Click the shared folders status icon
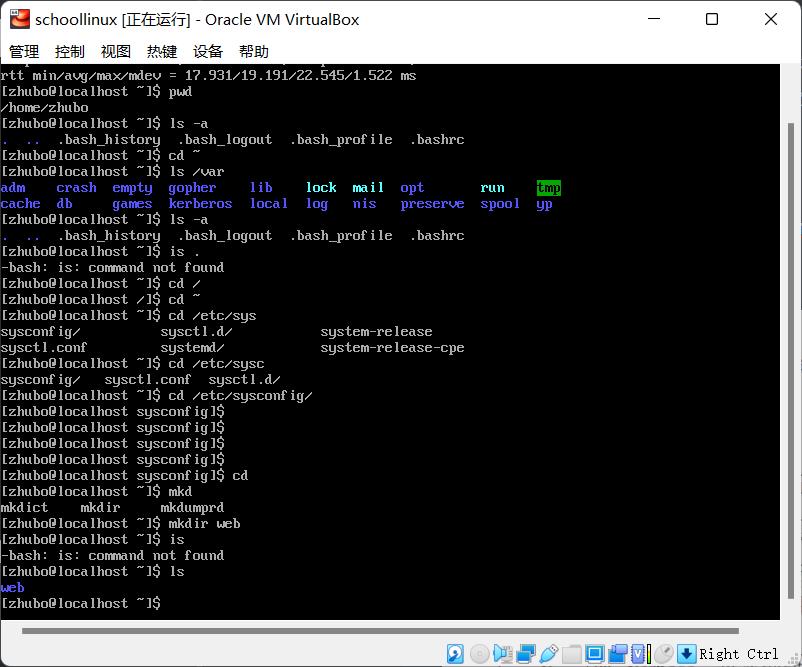The width and height of the screenshot is (802, 667). (572, 654)
